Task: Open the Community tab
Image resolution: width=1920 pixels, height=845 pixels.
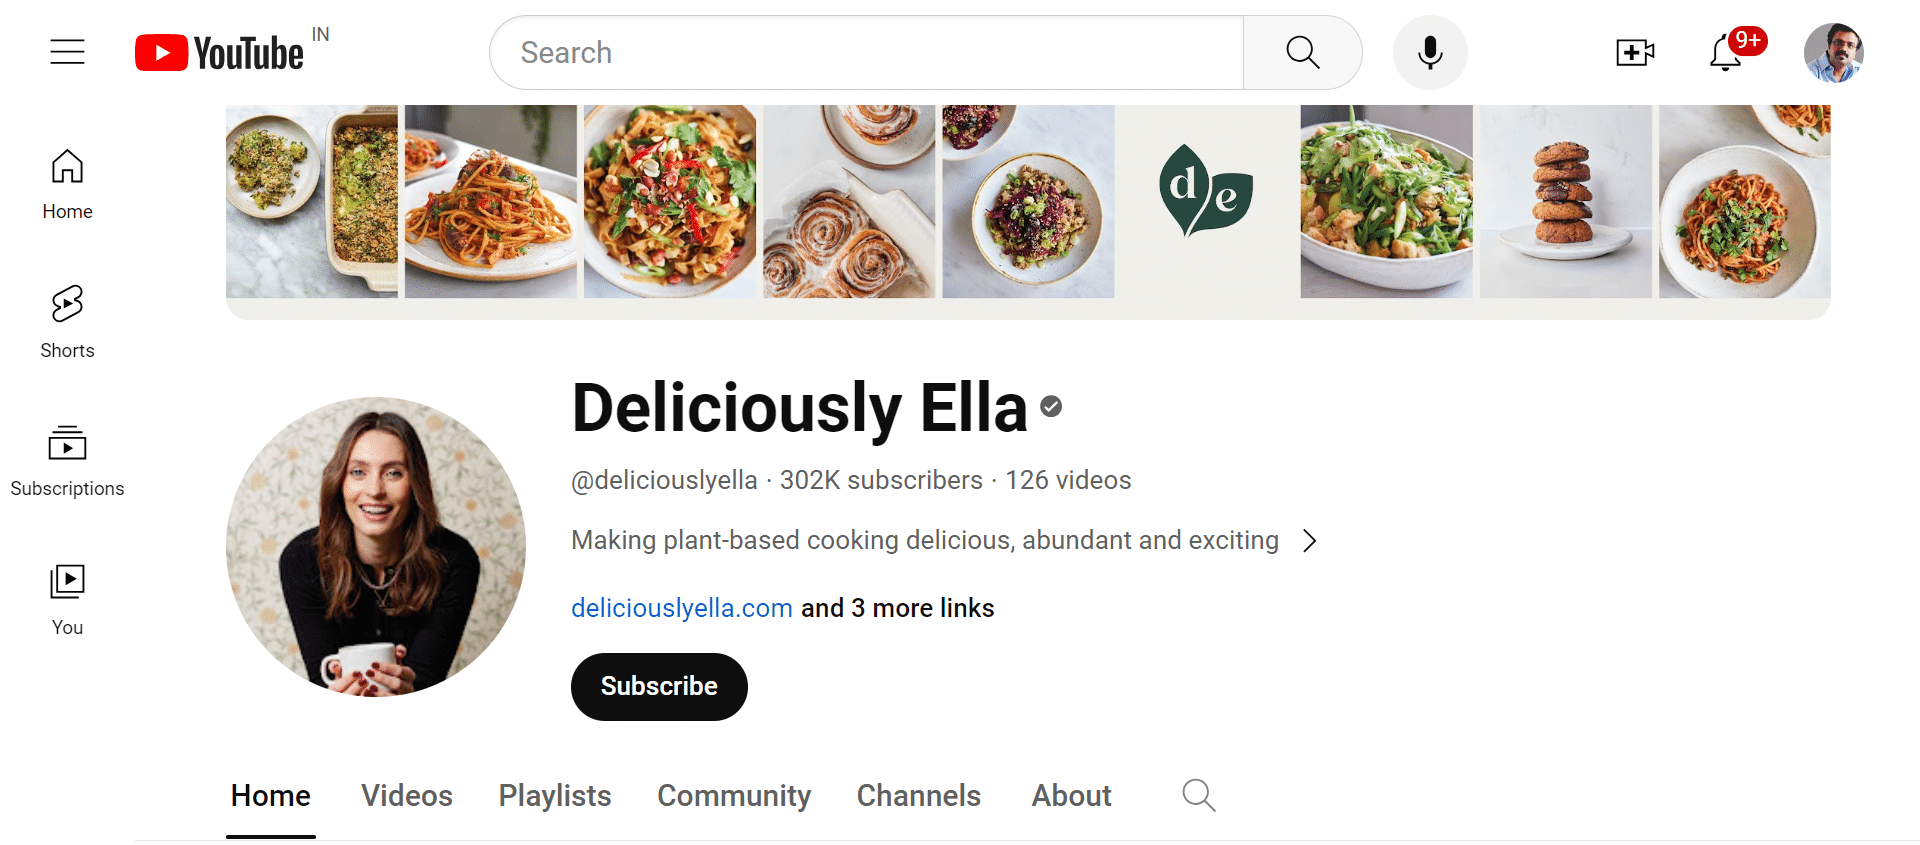Action: tap(734, 796)
